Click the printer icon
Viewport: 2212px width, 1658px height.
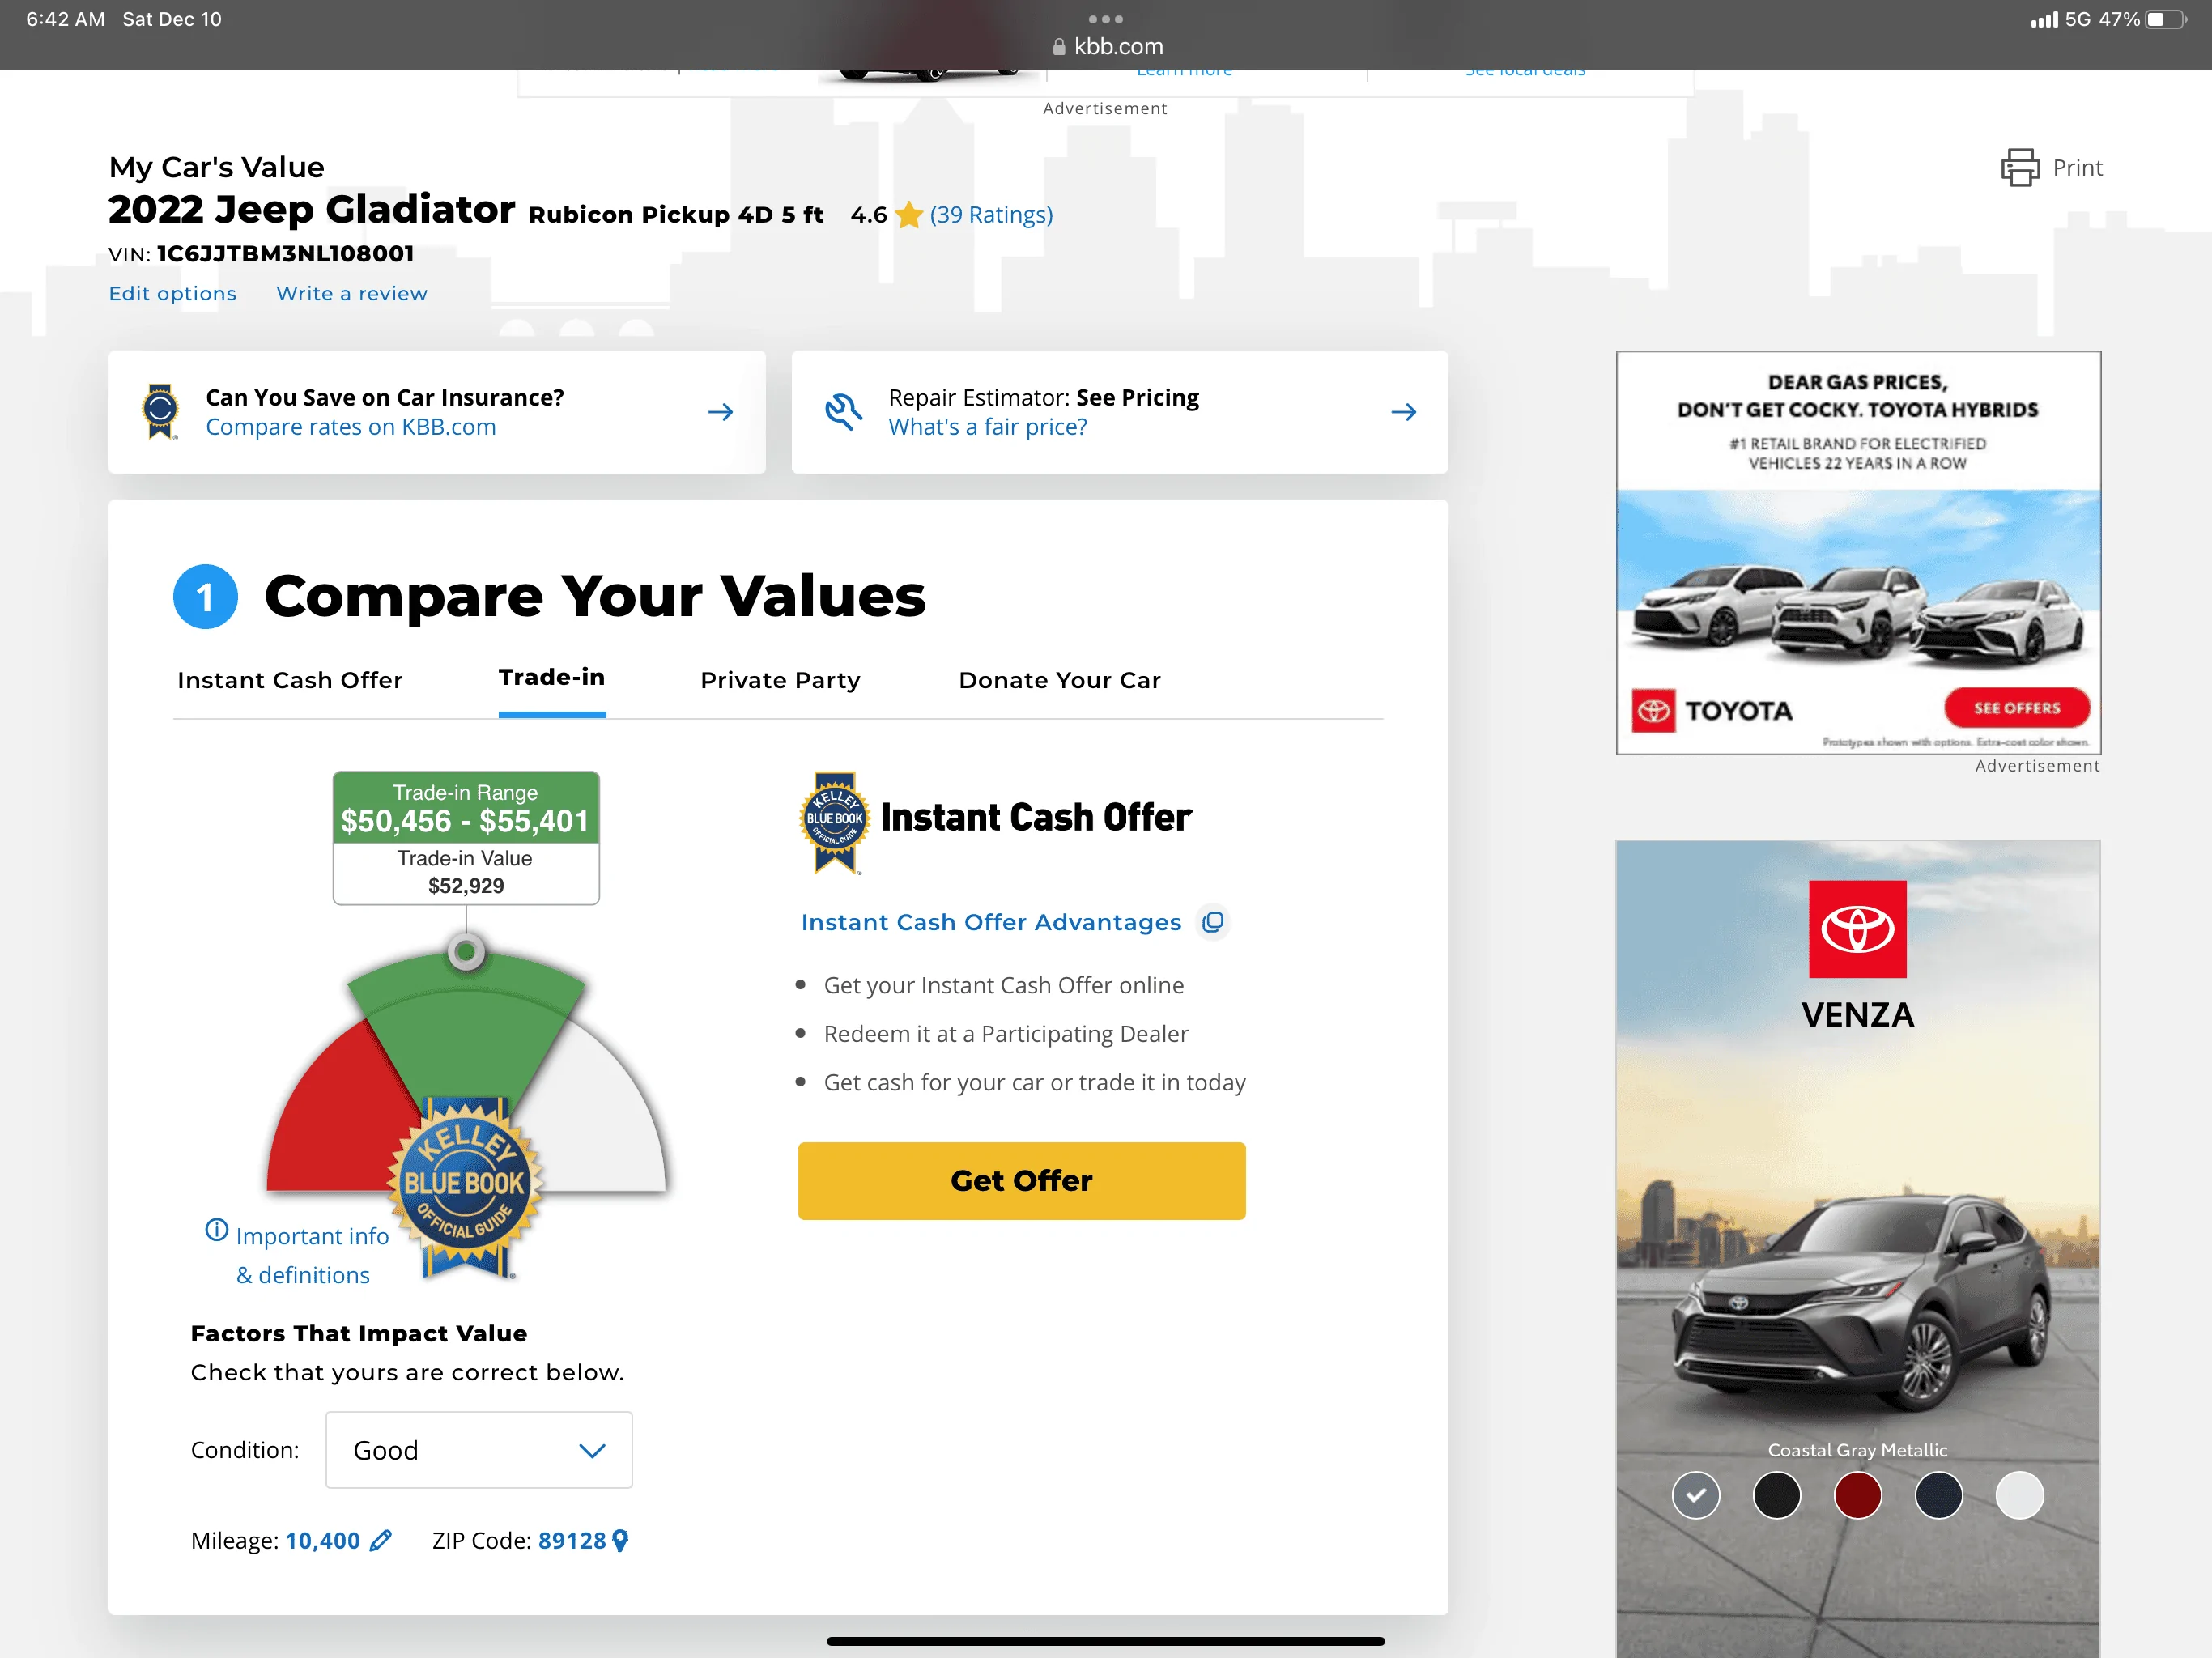(x=2019, y=168)
